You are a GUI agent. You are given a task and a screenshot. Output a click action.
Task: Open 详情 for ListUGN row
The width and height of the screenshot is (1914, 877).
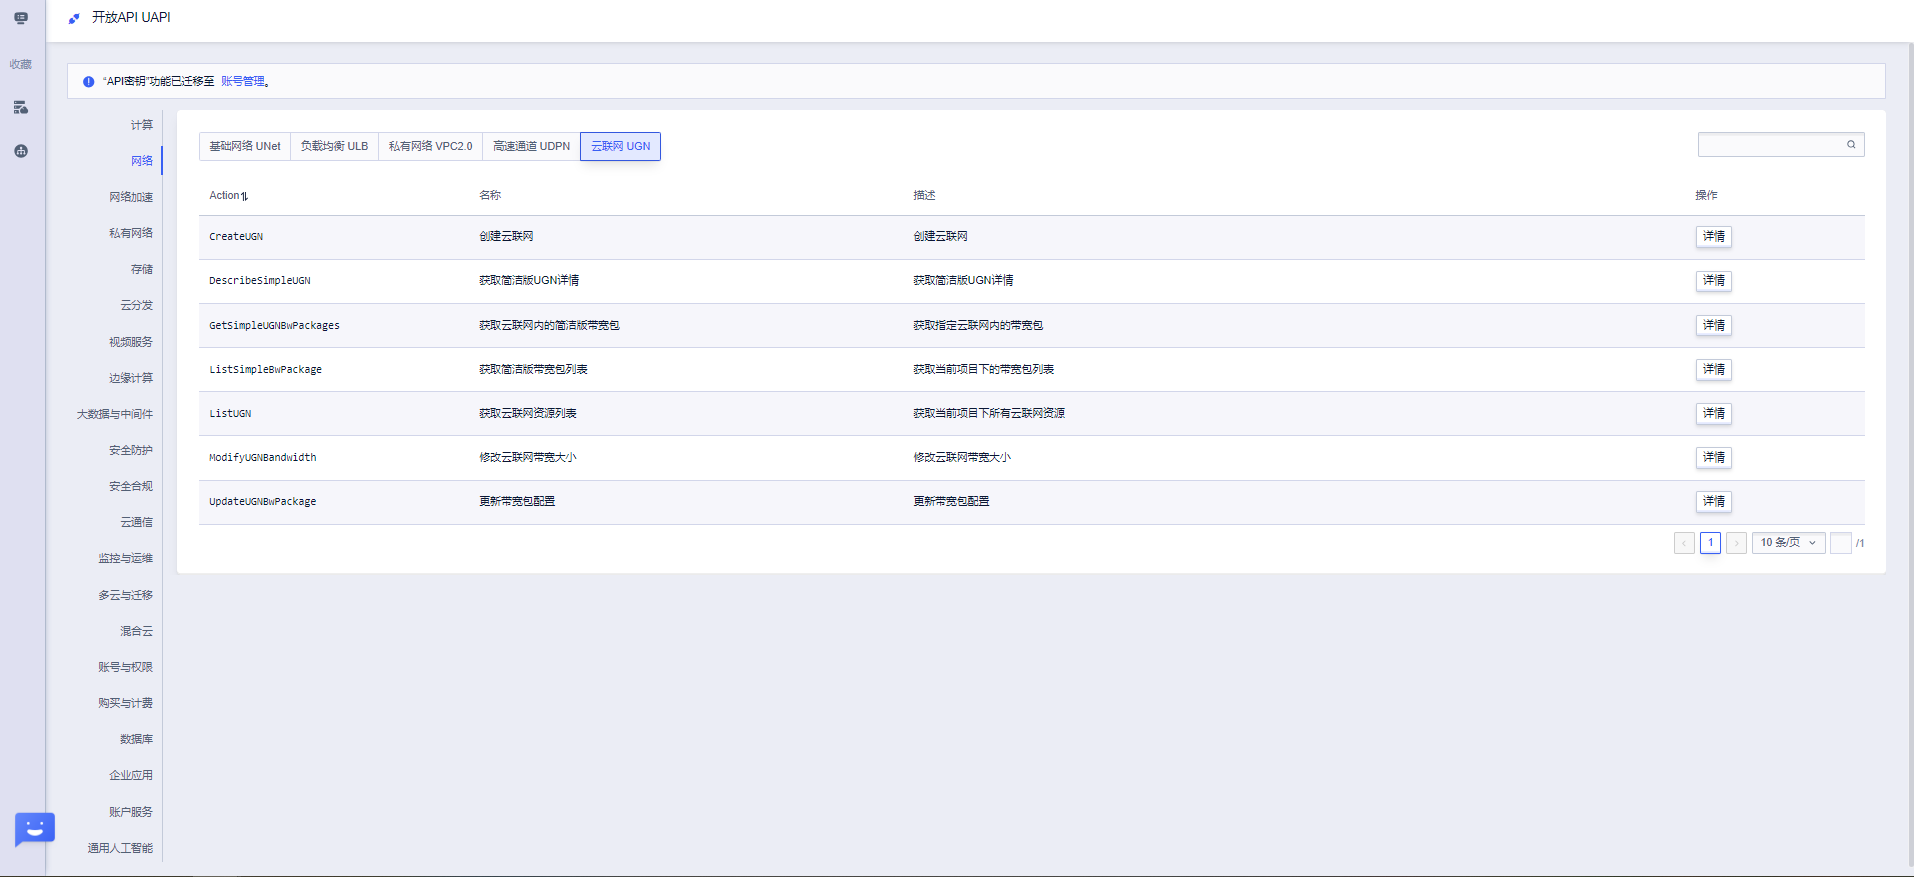click(1713, 413)
